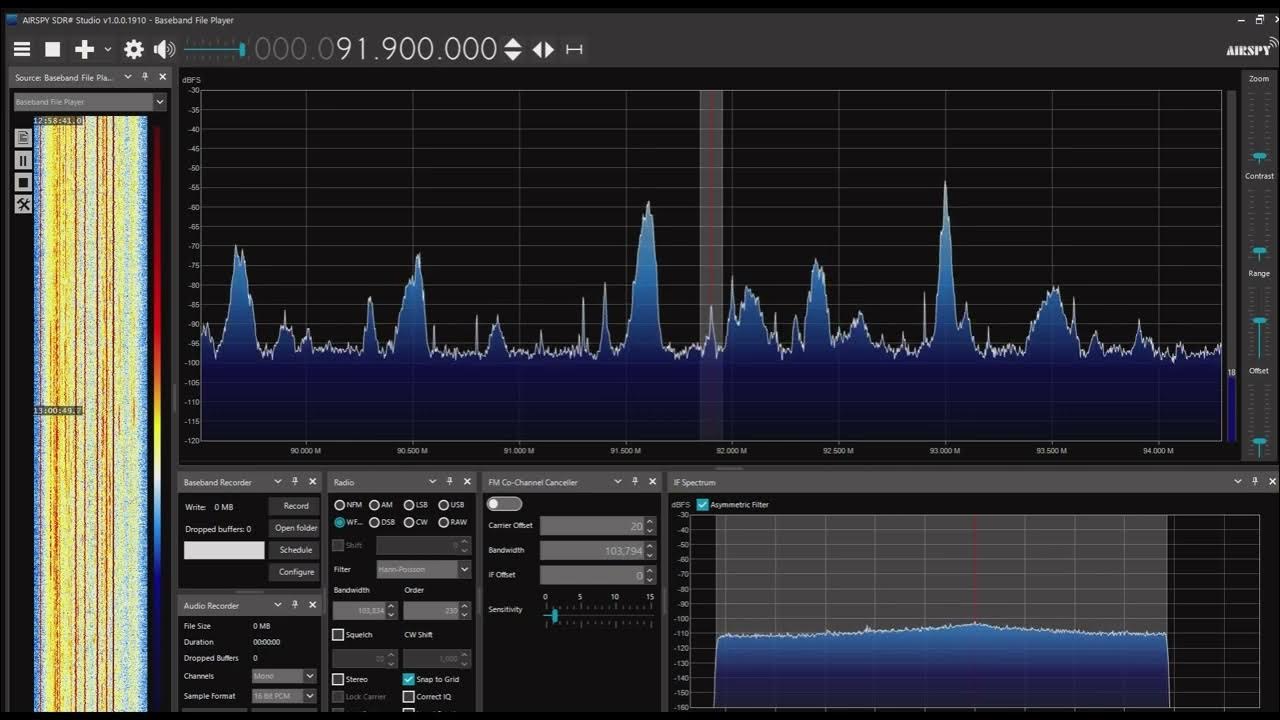Image resolution: width=1280 pixels, height=720 pixels.
Task: Open Radio panel options chevron
Action: (432, 482)
